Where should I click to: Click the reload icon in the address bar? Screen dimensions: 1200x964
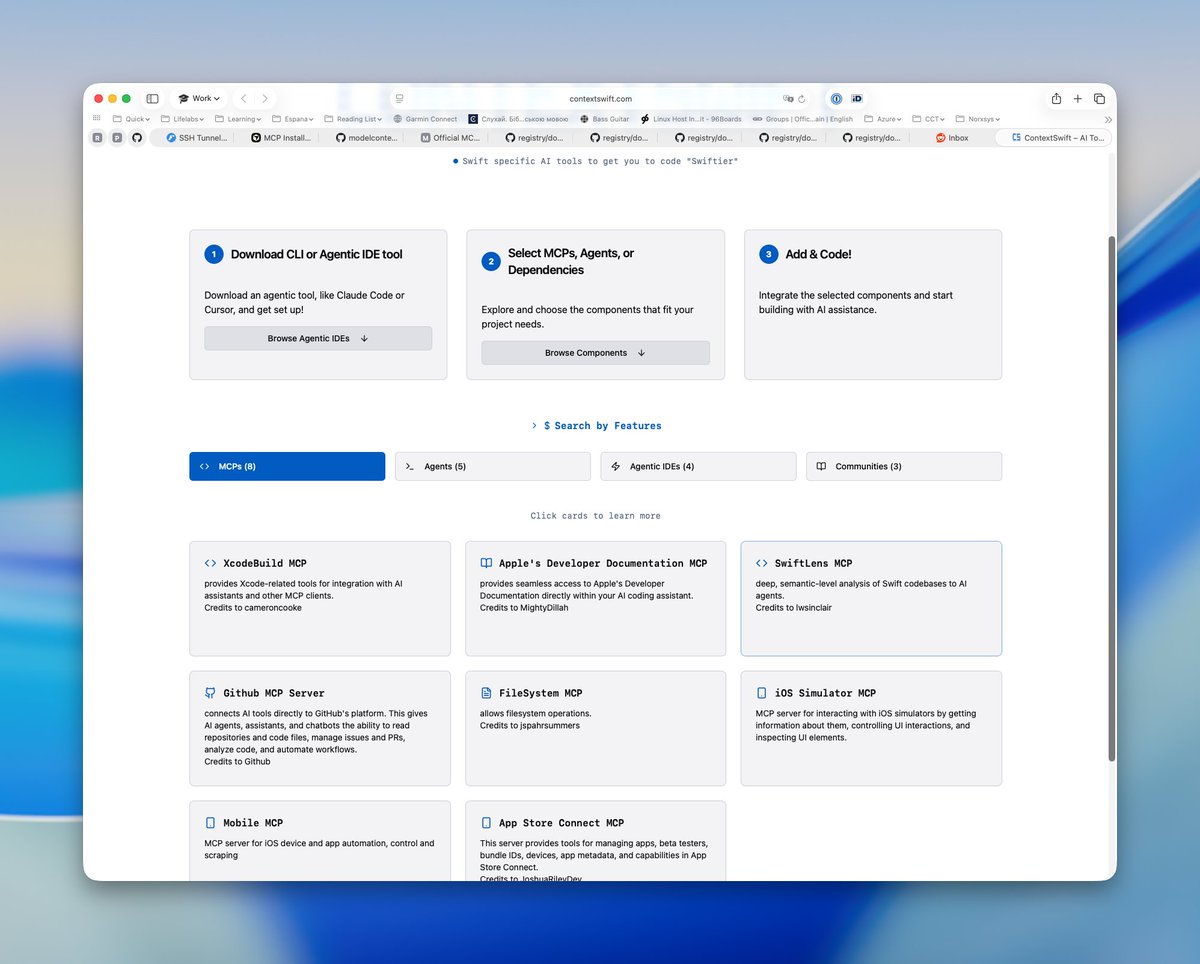tap(803, 98)
